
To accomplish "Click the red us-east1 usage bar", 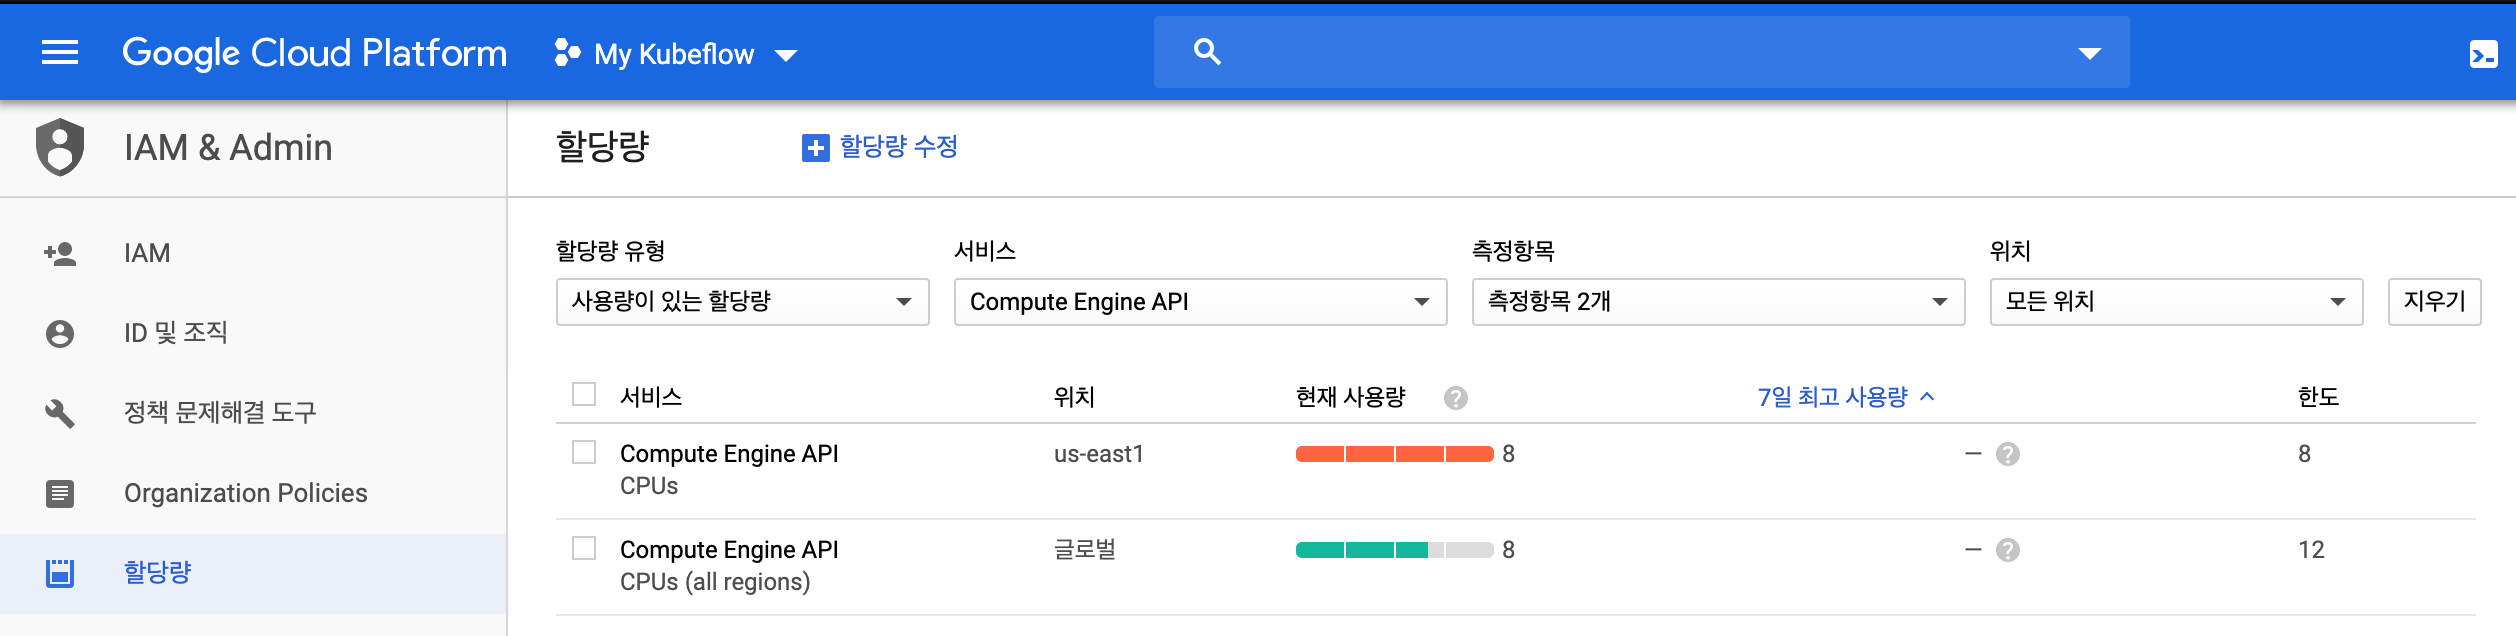I will click(x=1395, y=454).
